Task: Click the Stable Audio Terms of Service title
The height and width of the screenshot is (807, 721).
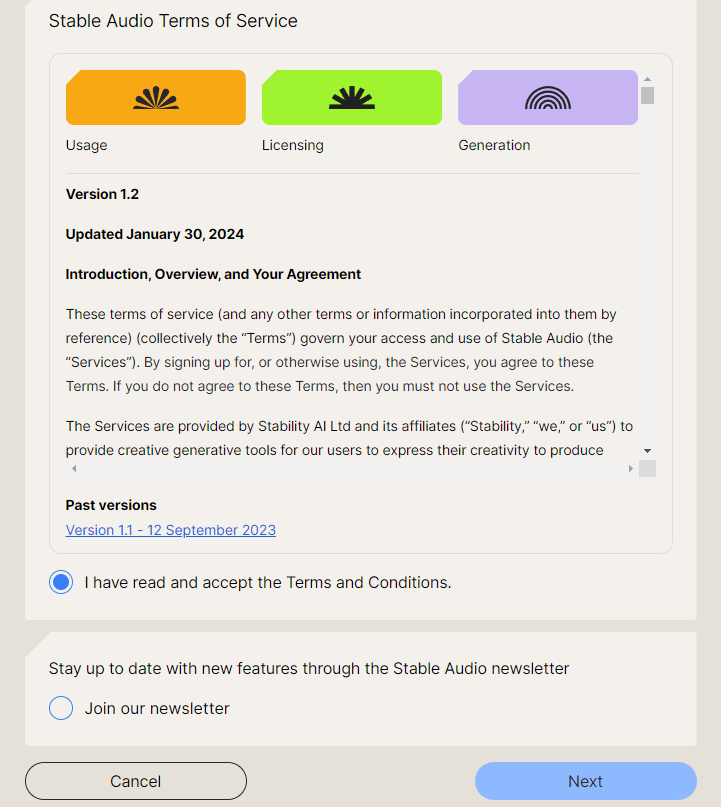Action: [x=173, y=21]
